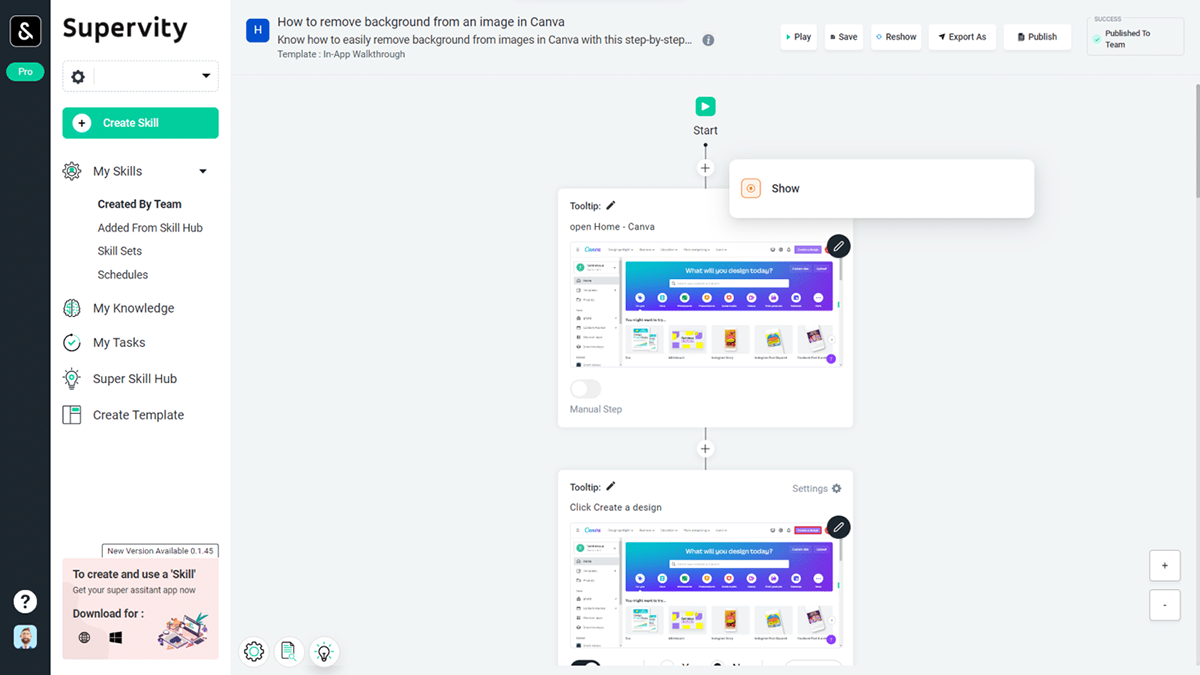Click the skill description info icon
Image resolution: width=1200 pixels, height=675 pixels.
click(708, 41)
